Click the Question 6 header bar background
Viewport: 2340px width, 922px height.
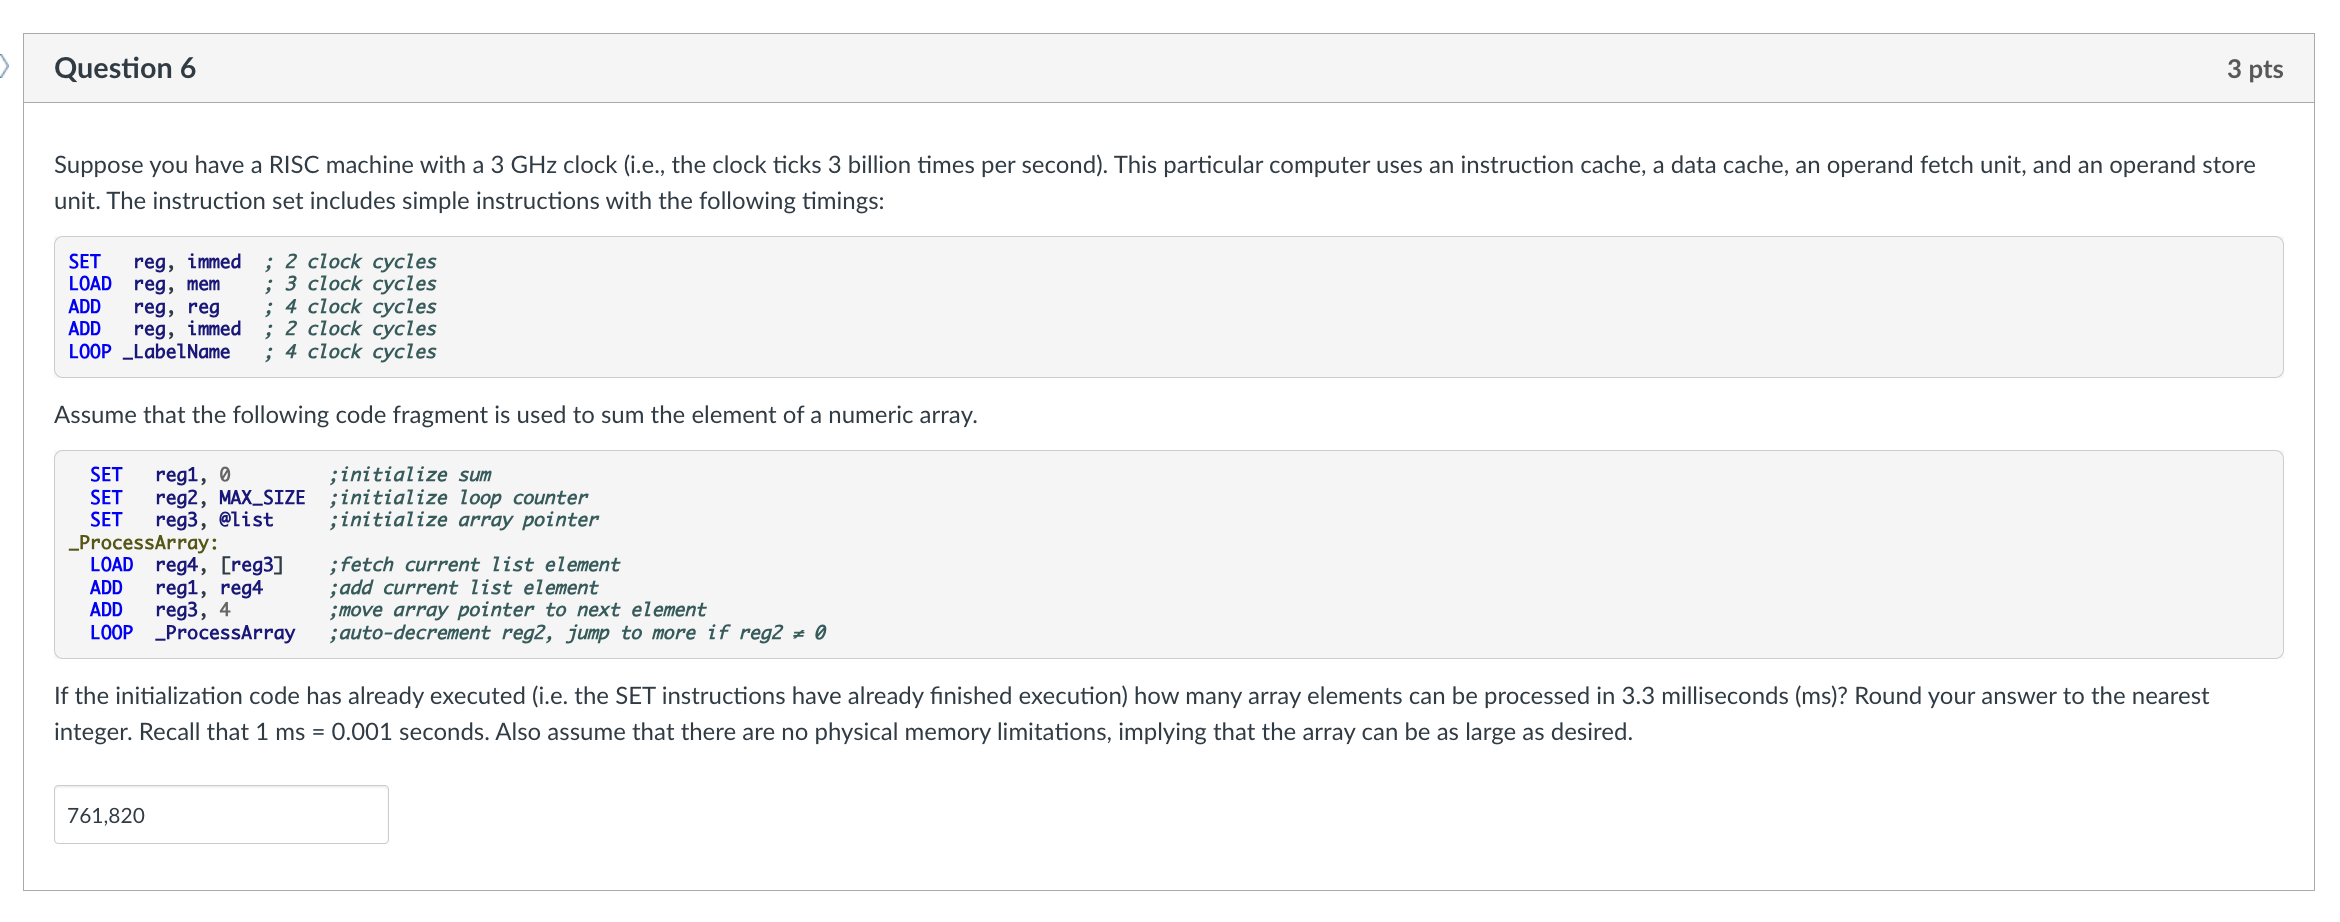click(1200, 67)
